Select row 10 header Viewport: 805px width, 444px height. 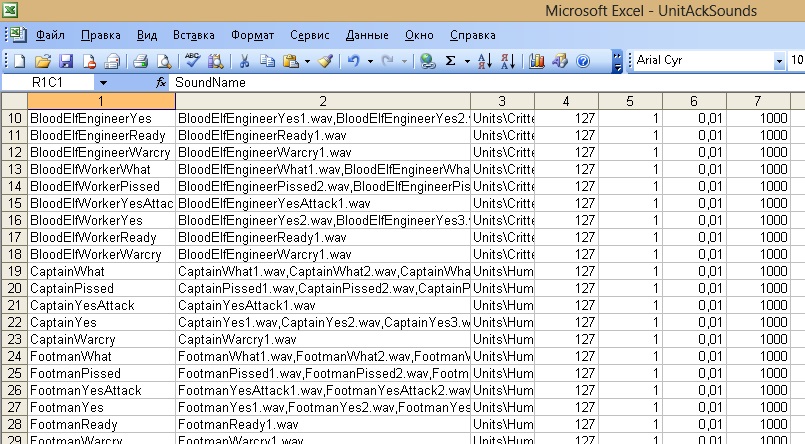pos(14,119)
